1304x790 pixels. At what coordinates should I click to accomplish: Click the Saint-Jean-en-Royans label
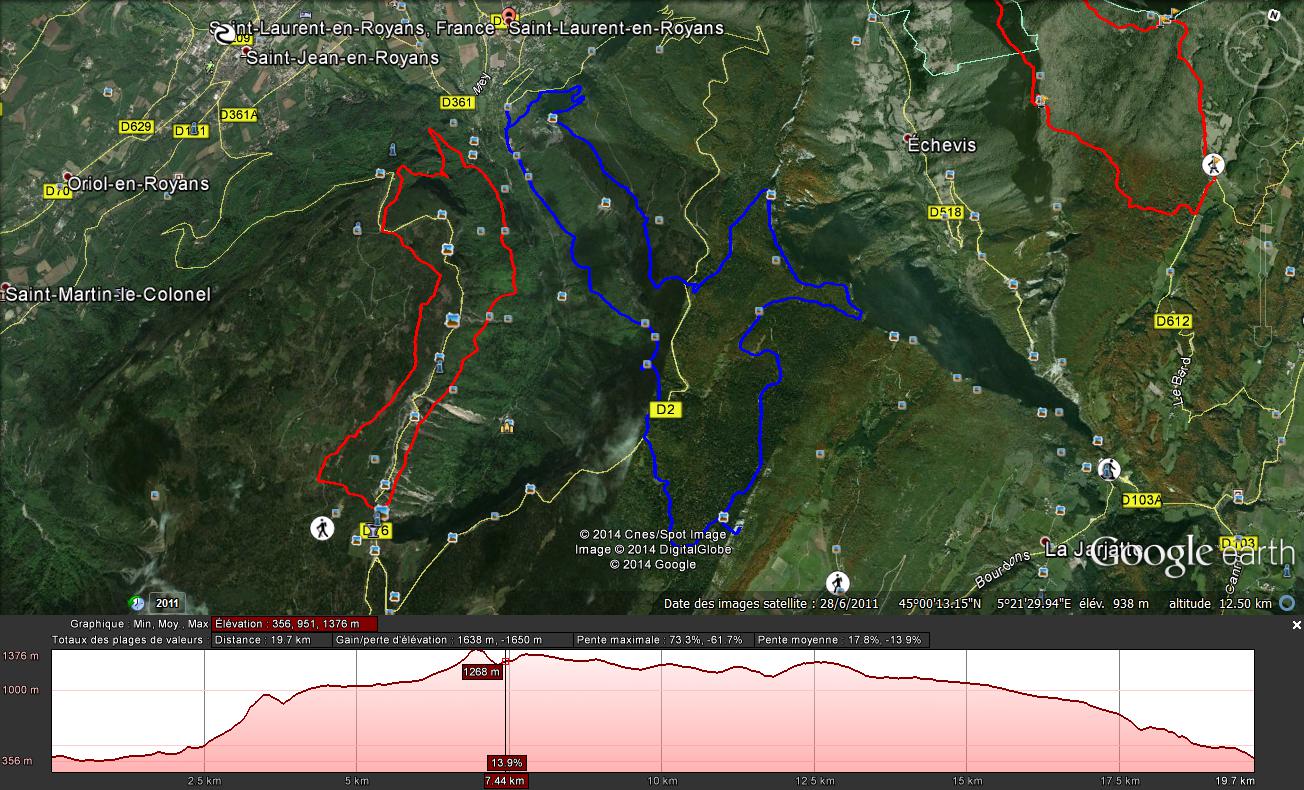(x=343, y=58)
